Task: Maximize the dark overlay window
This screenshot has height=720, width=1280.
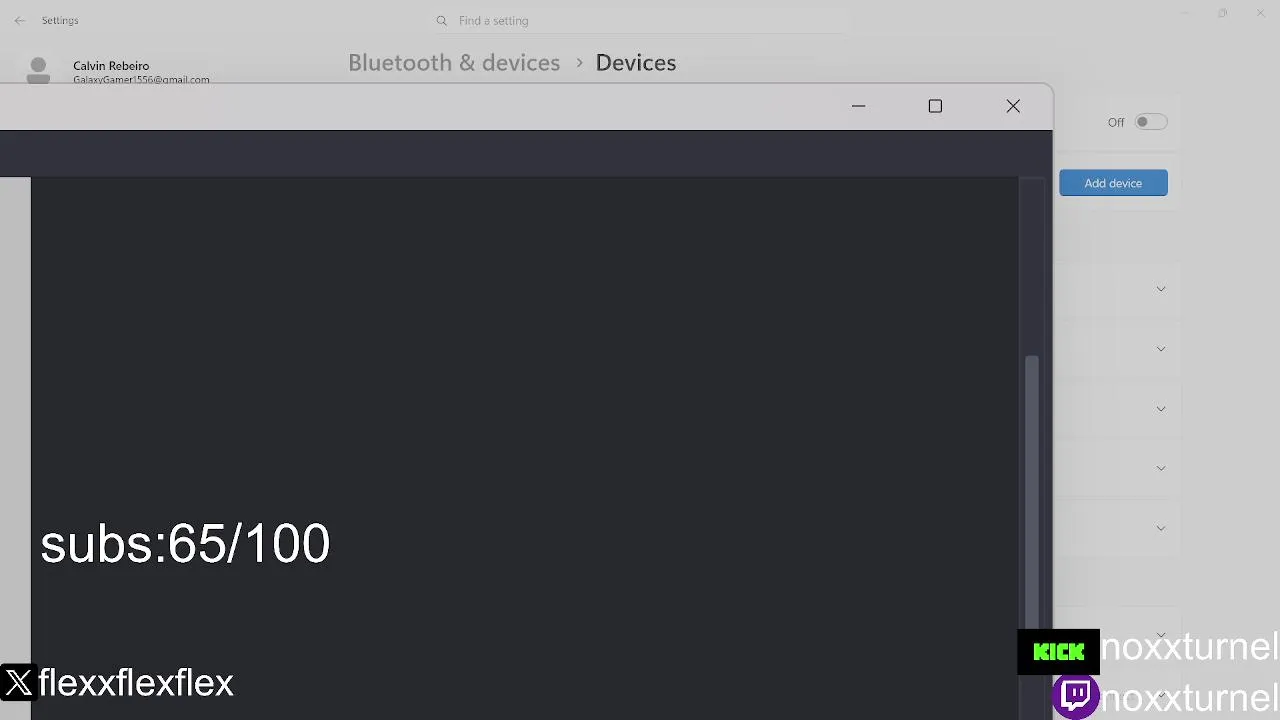Action: coord(935,106)
